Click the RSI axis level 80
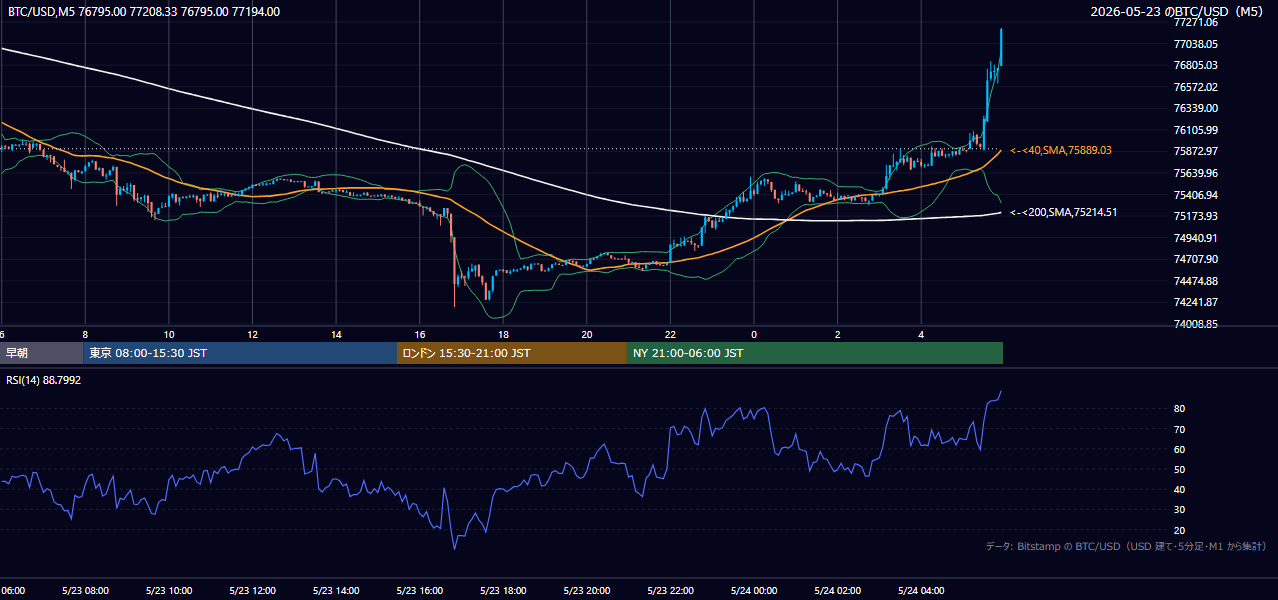The image size is (1278, 600). tap(1180, 409)
